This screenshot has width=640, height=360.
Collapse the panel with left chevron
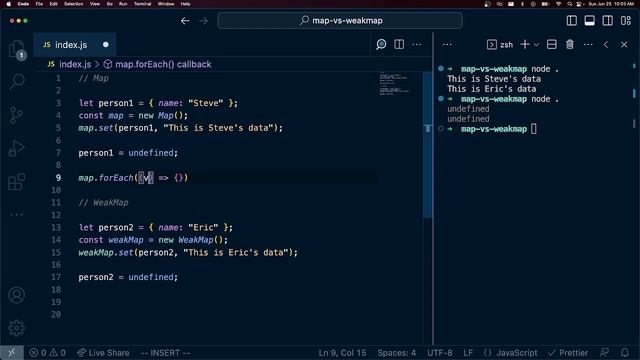tap(606, 44)
